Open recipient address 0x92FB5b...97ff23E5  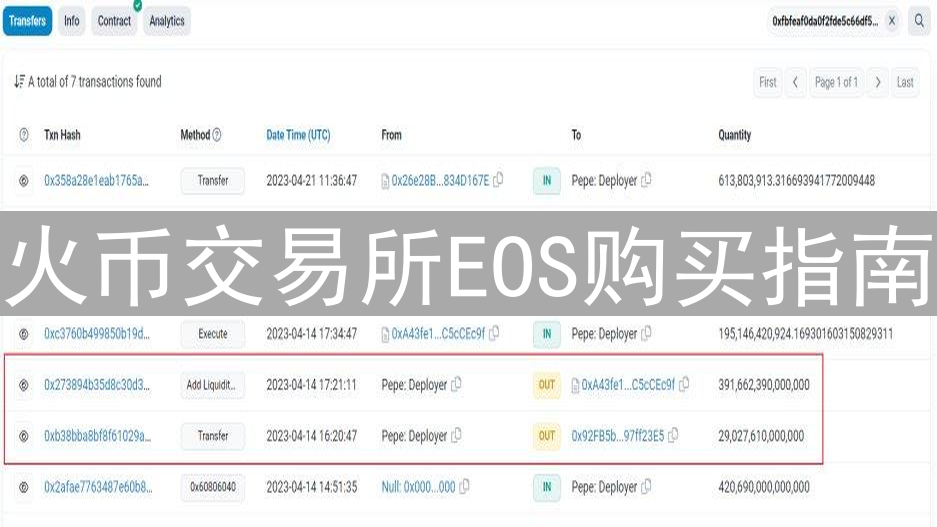click(617, 436)
